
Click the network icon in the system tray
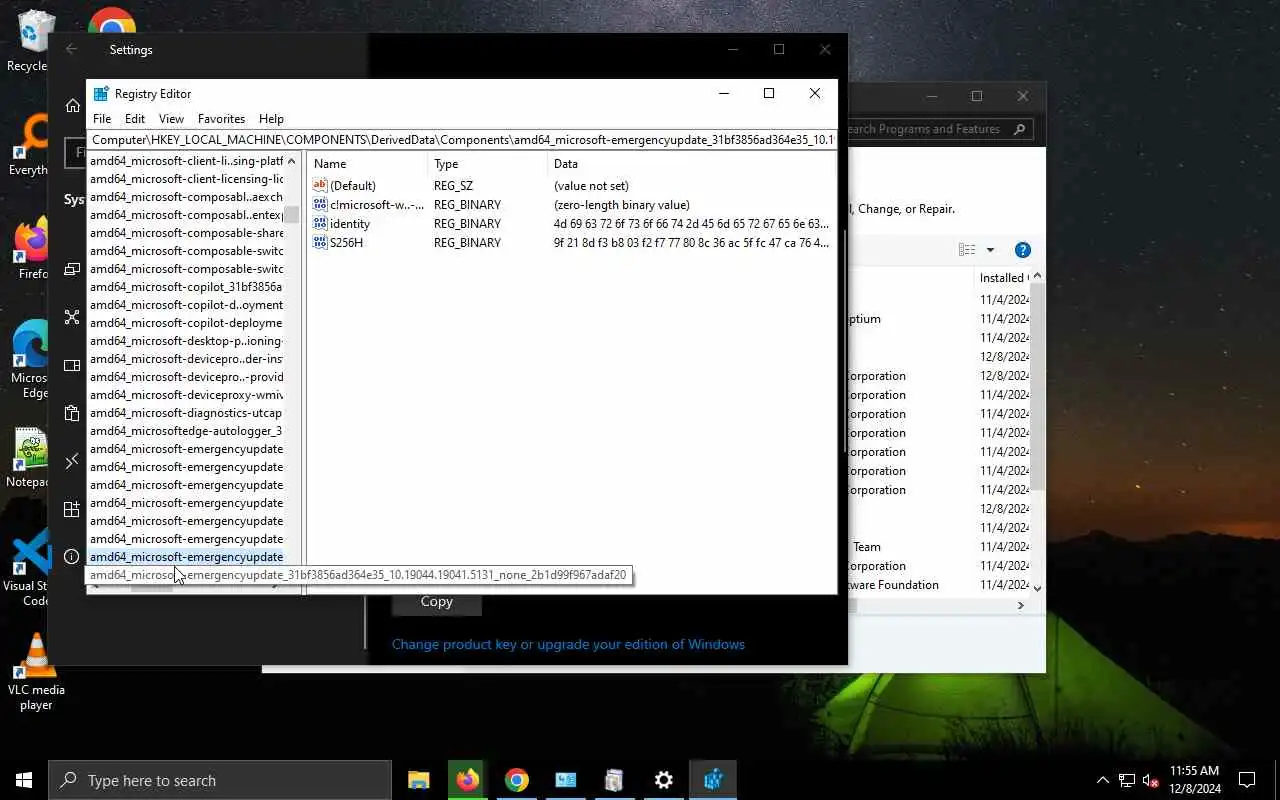(x=1127, y=781)
